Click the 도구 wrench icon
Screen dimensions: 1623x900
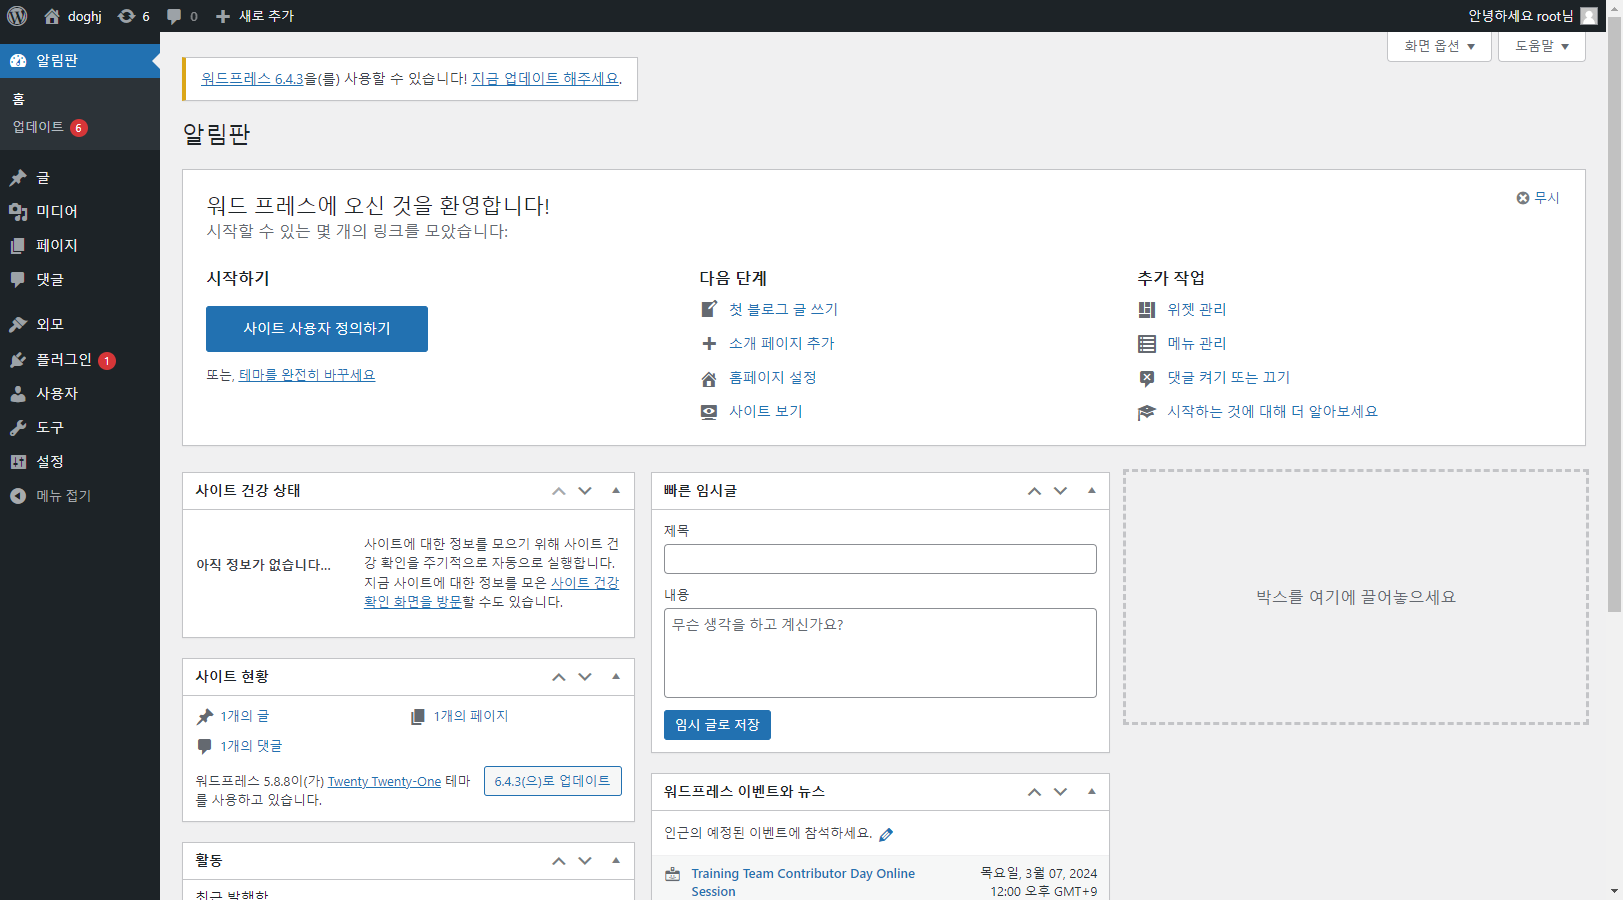point(18,428)
